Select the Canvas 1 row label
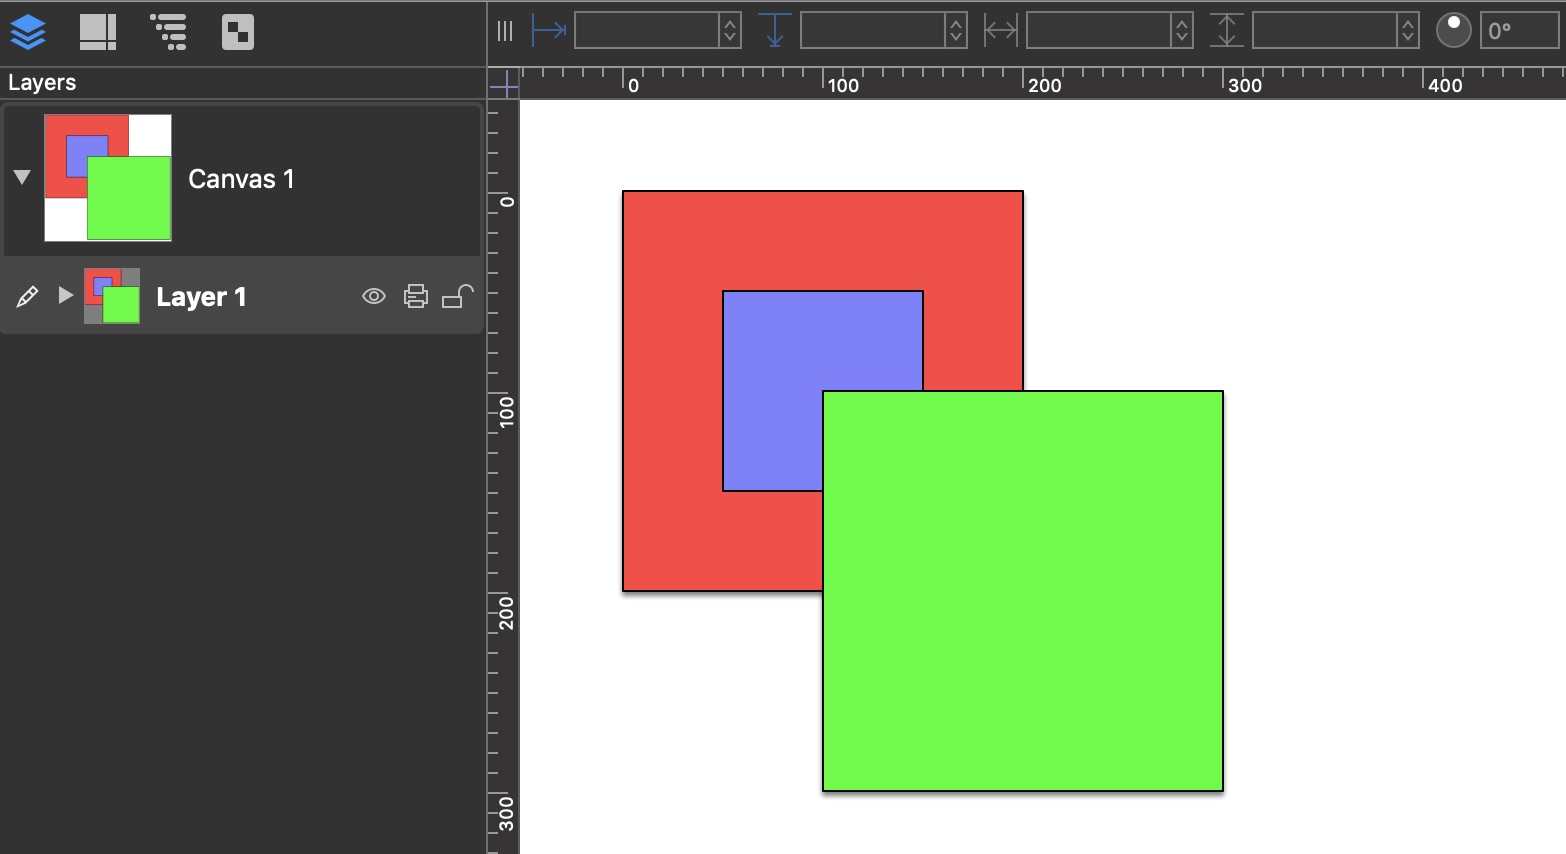Viewport: 1566px width, 854px height. click(241, 179)
